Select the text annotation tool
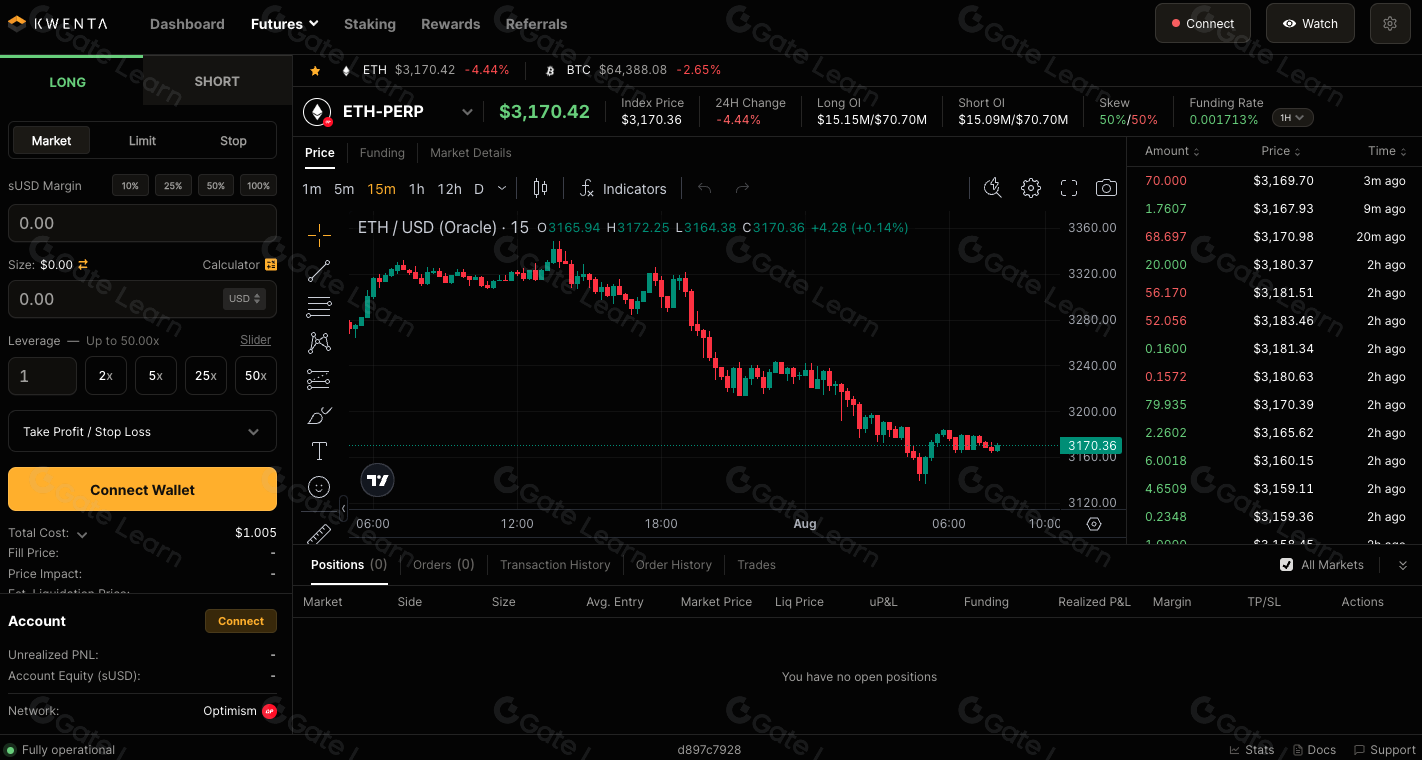The height and width of the screenshot is (760, 1422). [319, 451]
